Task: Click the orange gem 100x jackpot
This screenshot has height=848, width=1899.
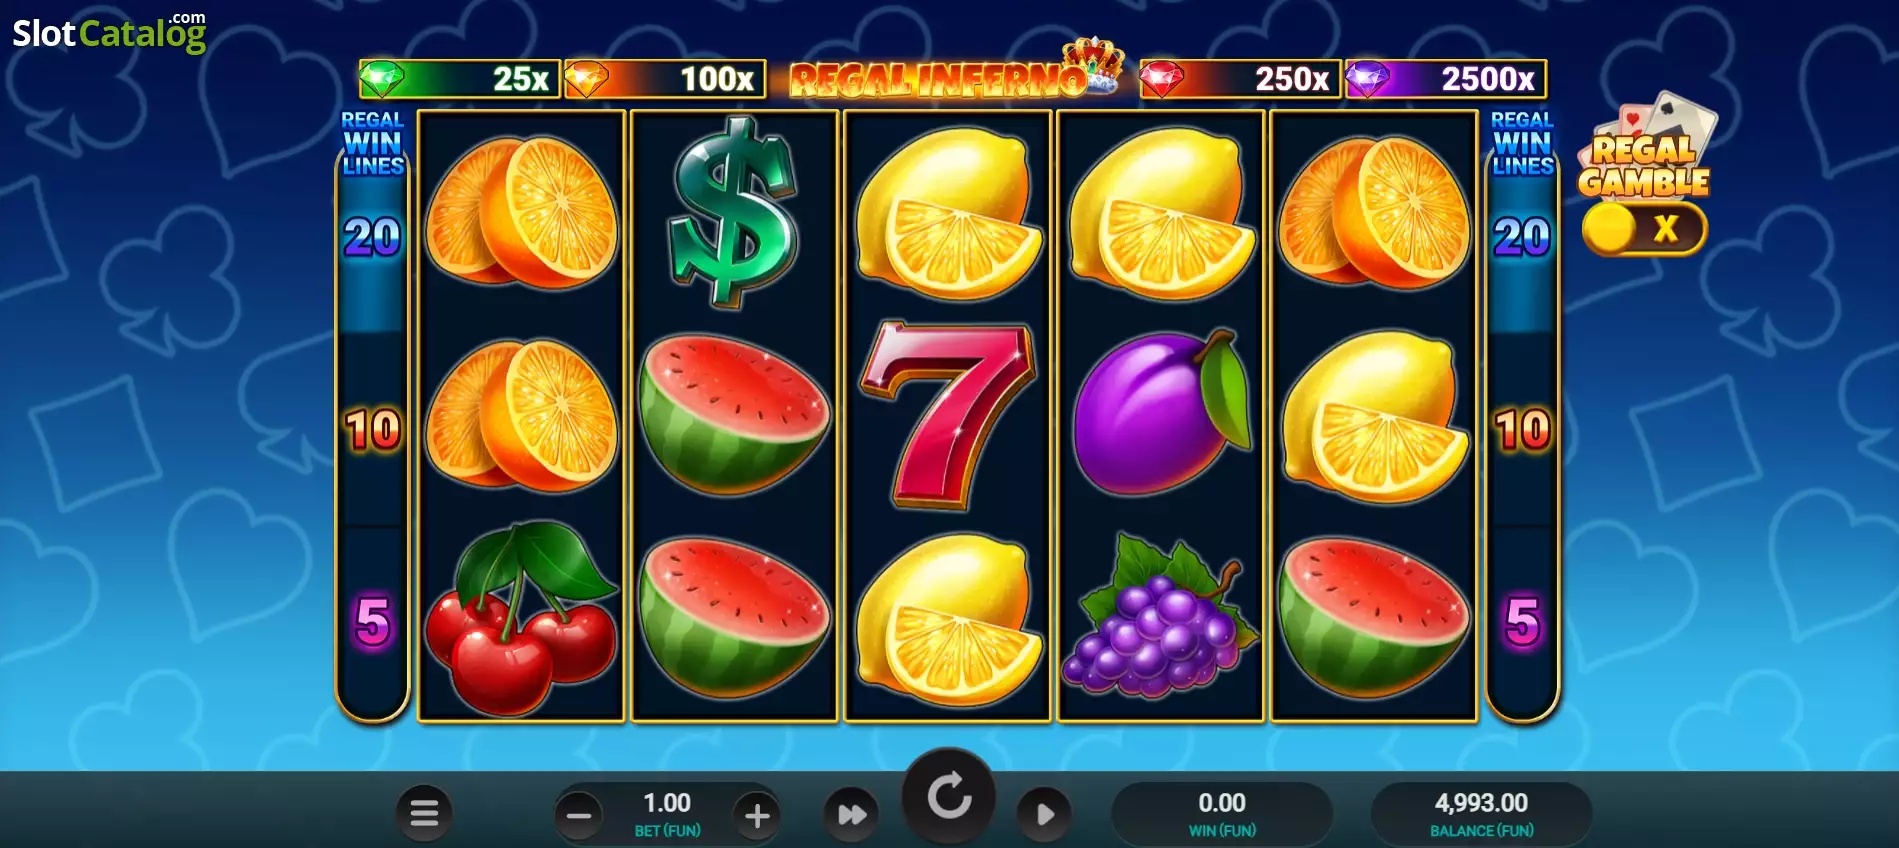Action: 665,79
